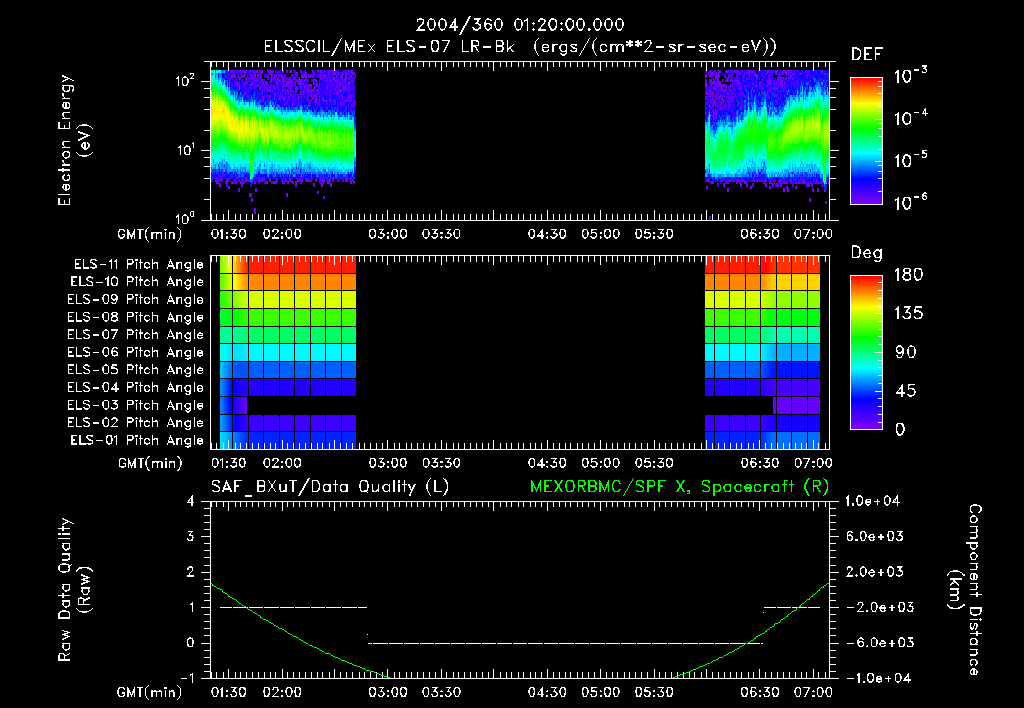Click the '180' value on Deg color bar
This screenshot has height=708, width=1024.
pyautogui.click(x=908, y=275)
